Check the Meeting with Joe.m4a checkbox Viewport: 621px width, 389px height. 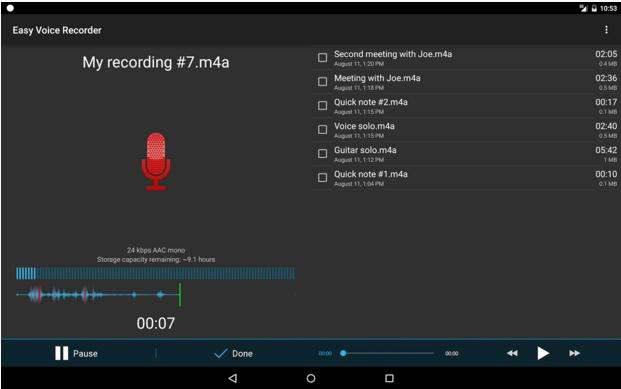[x=322, y=82]
